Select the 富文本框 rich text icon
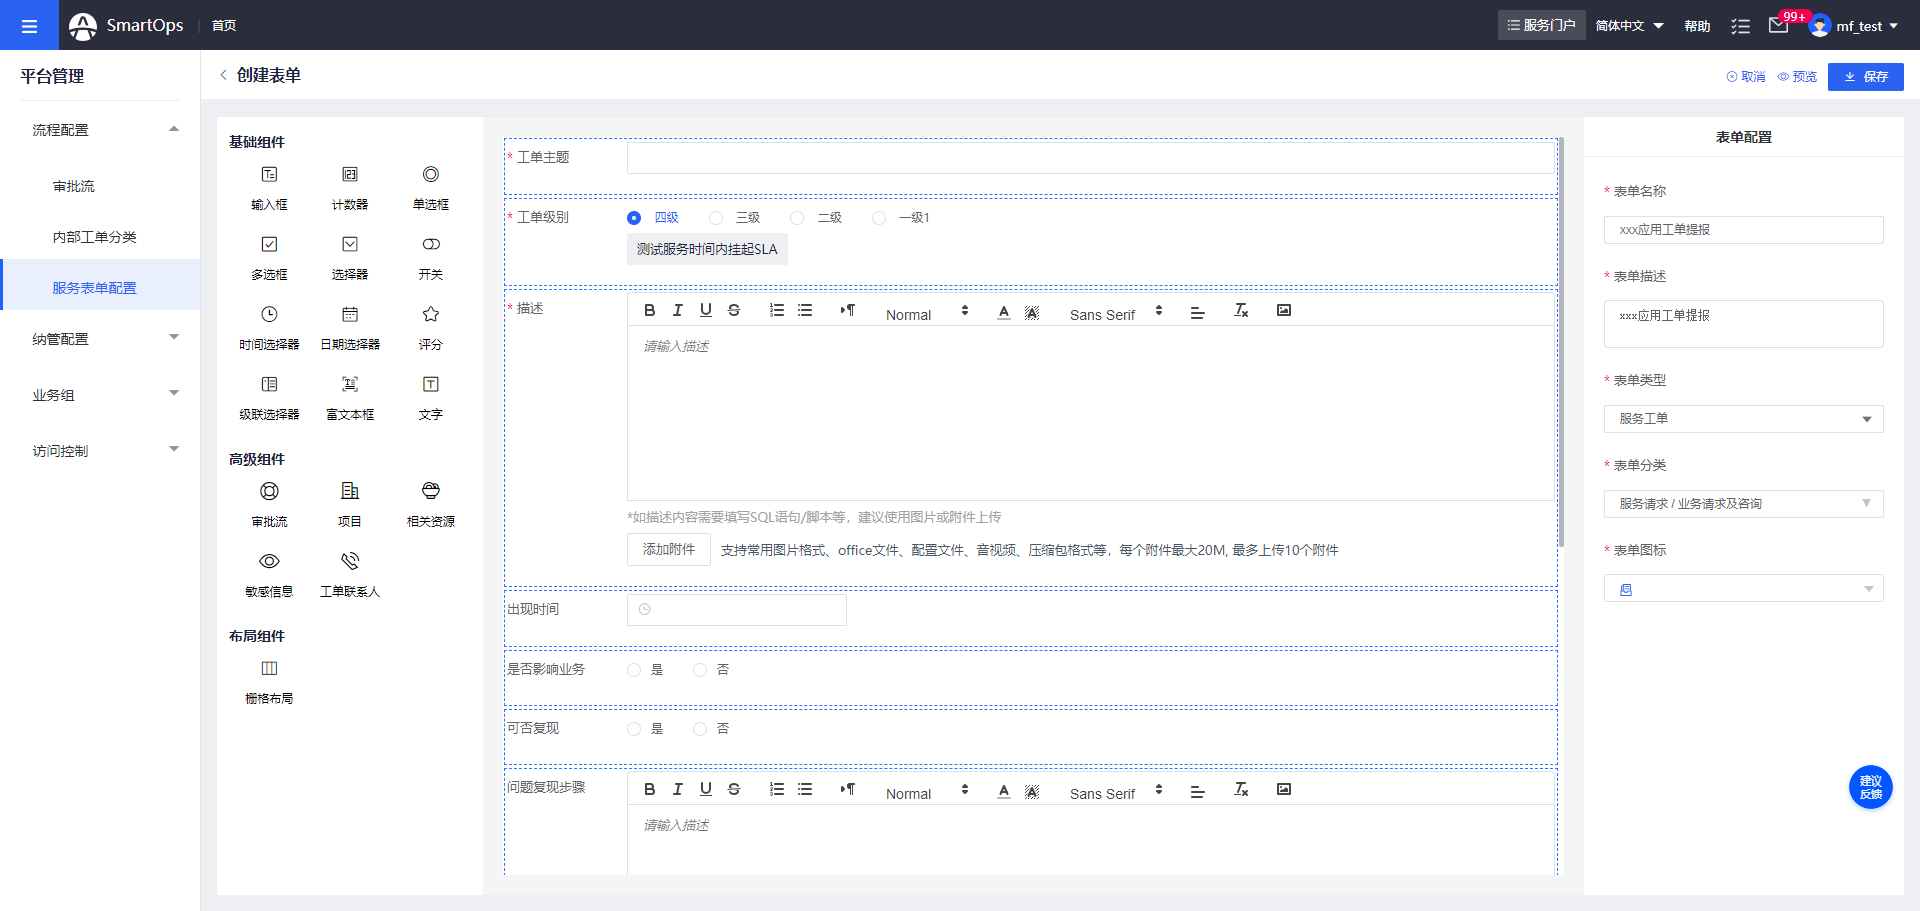This screenshot has width=1920, height=911. click(350, 385)
